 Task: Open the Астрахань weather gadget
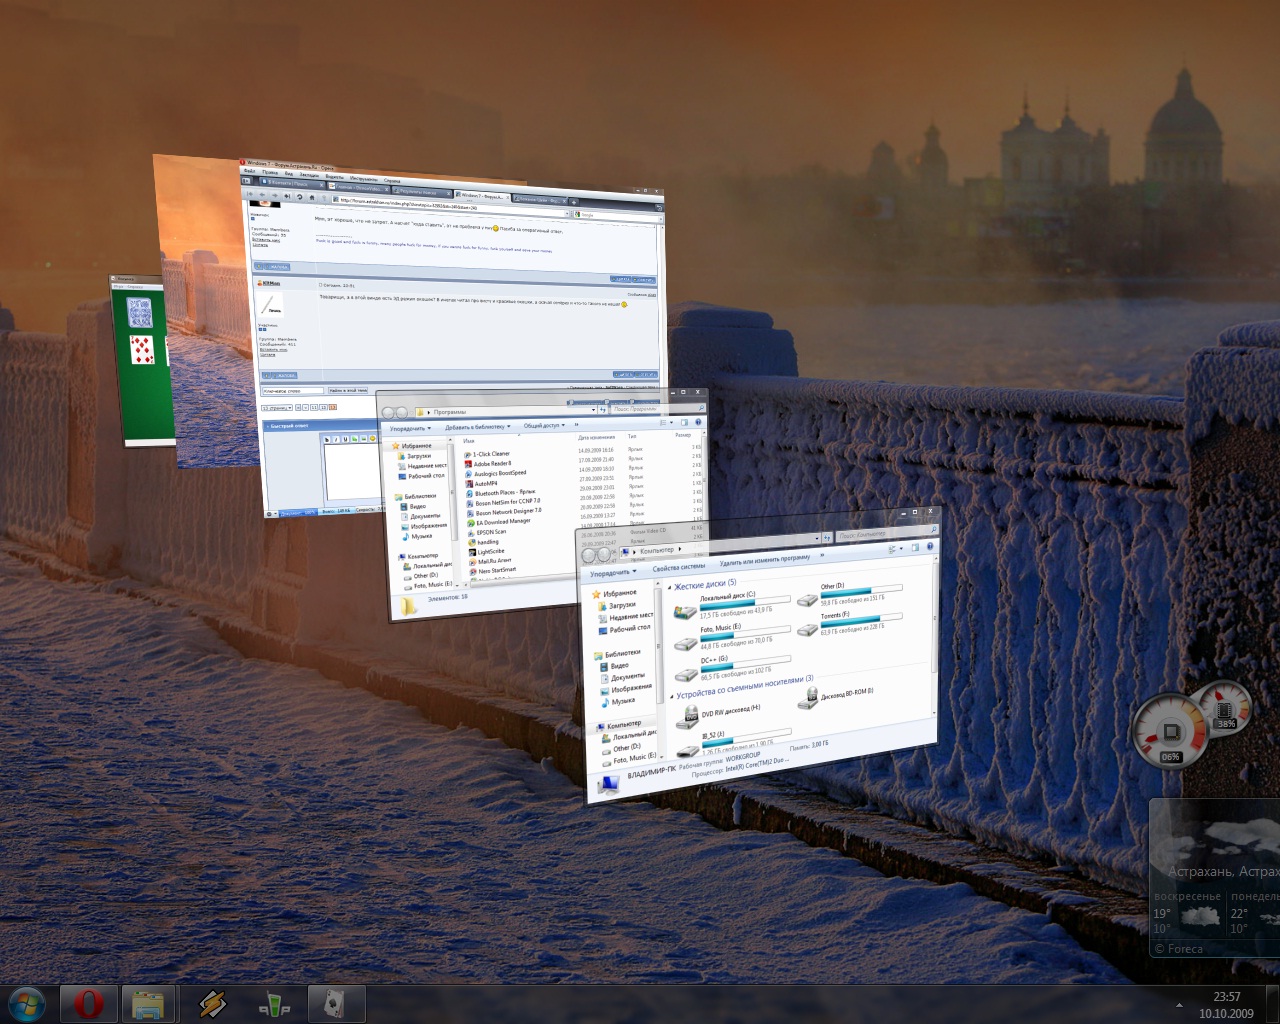click(x=1215, y=878)
